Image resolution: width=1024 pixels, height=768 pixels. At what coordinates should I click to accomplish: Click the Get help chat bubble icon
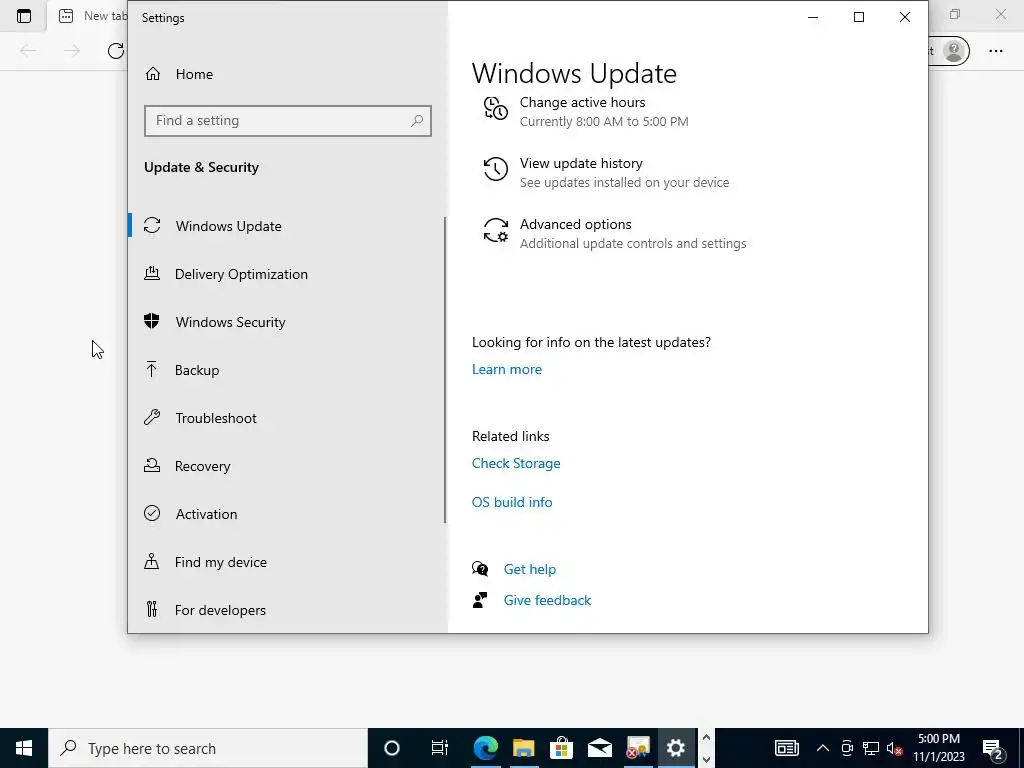coord(480,569)
